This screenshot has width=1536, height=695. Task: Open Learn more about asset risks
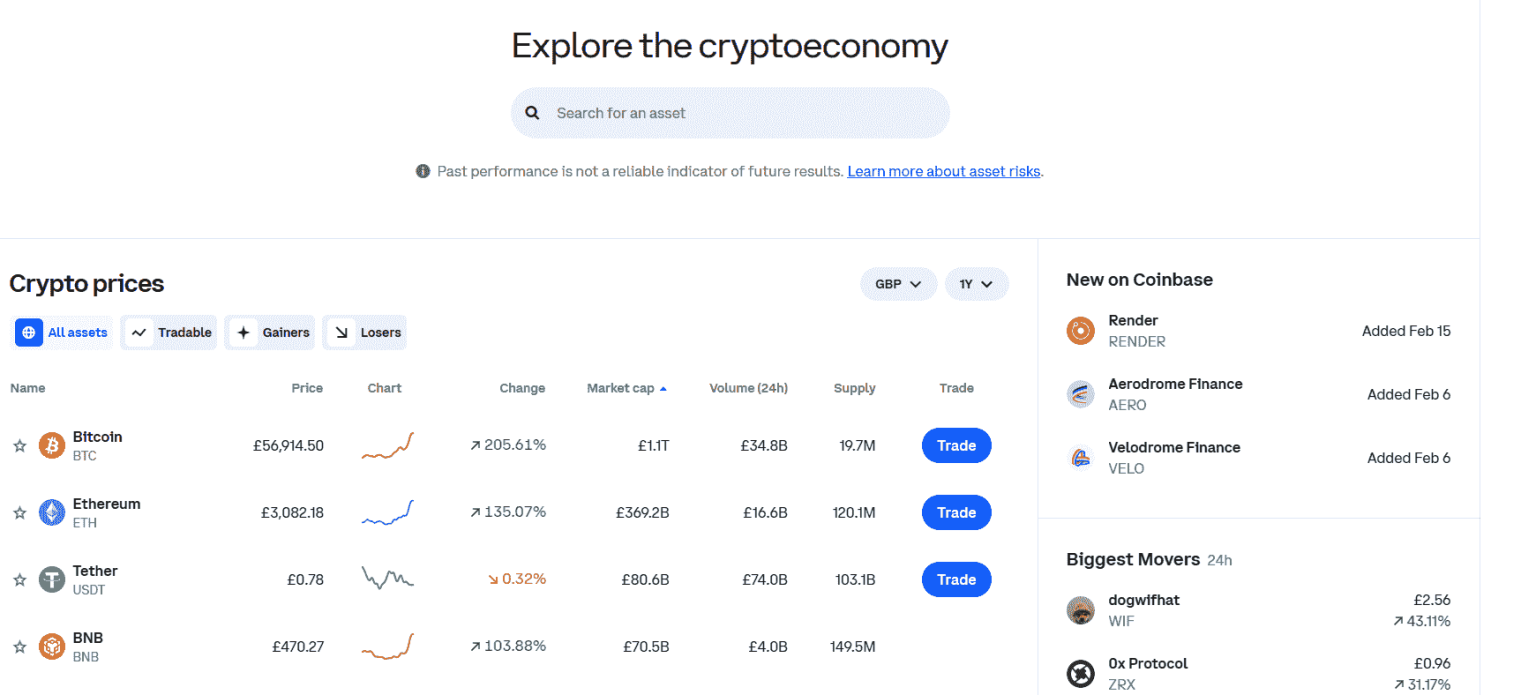coord(943,171)
